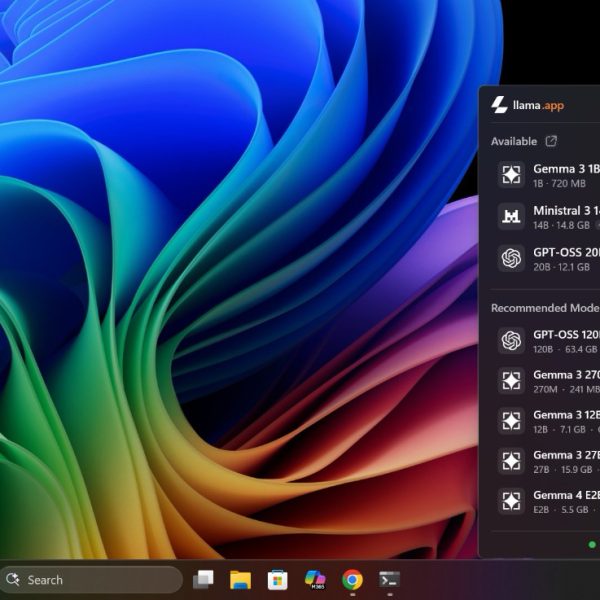The width and height of the screenshot is (600, 600).
Task: Click the '1B · 720 MB' size text
Action: (559, 183)
